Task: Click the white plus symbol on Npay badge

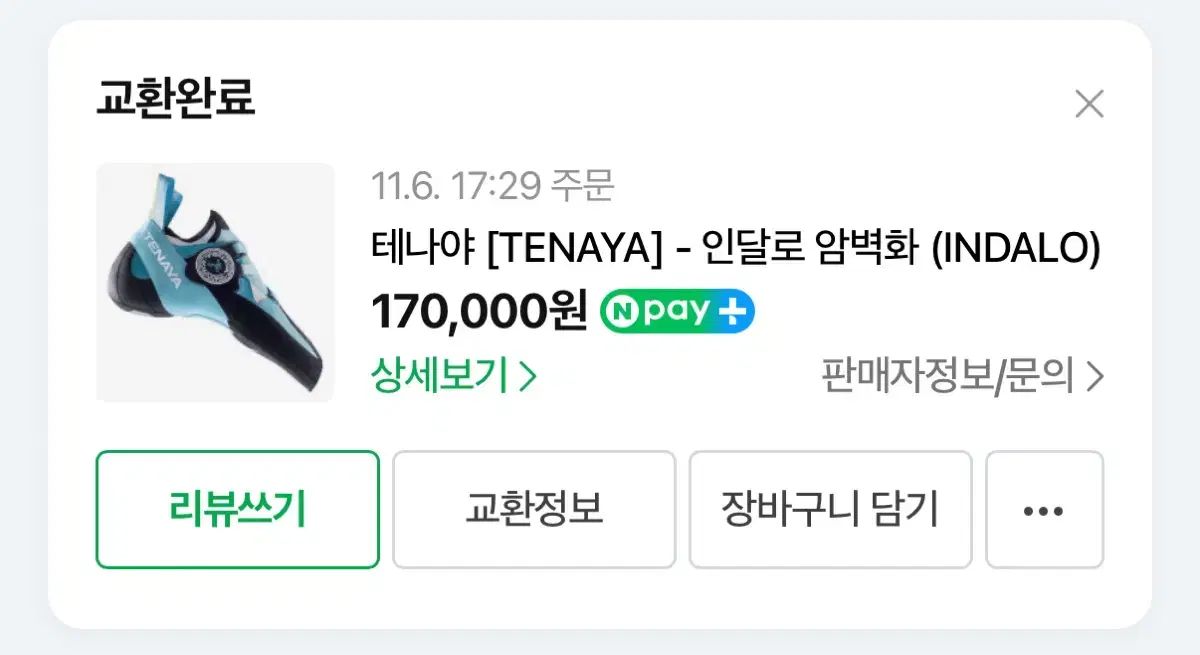Action: [x=733, y=313]
